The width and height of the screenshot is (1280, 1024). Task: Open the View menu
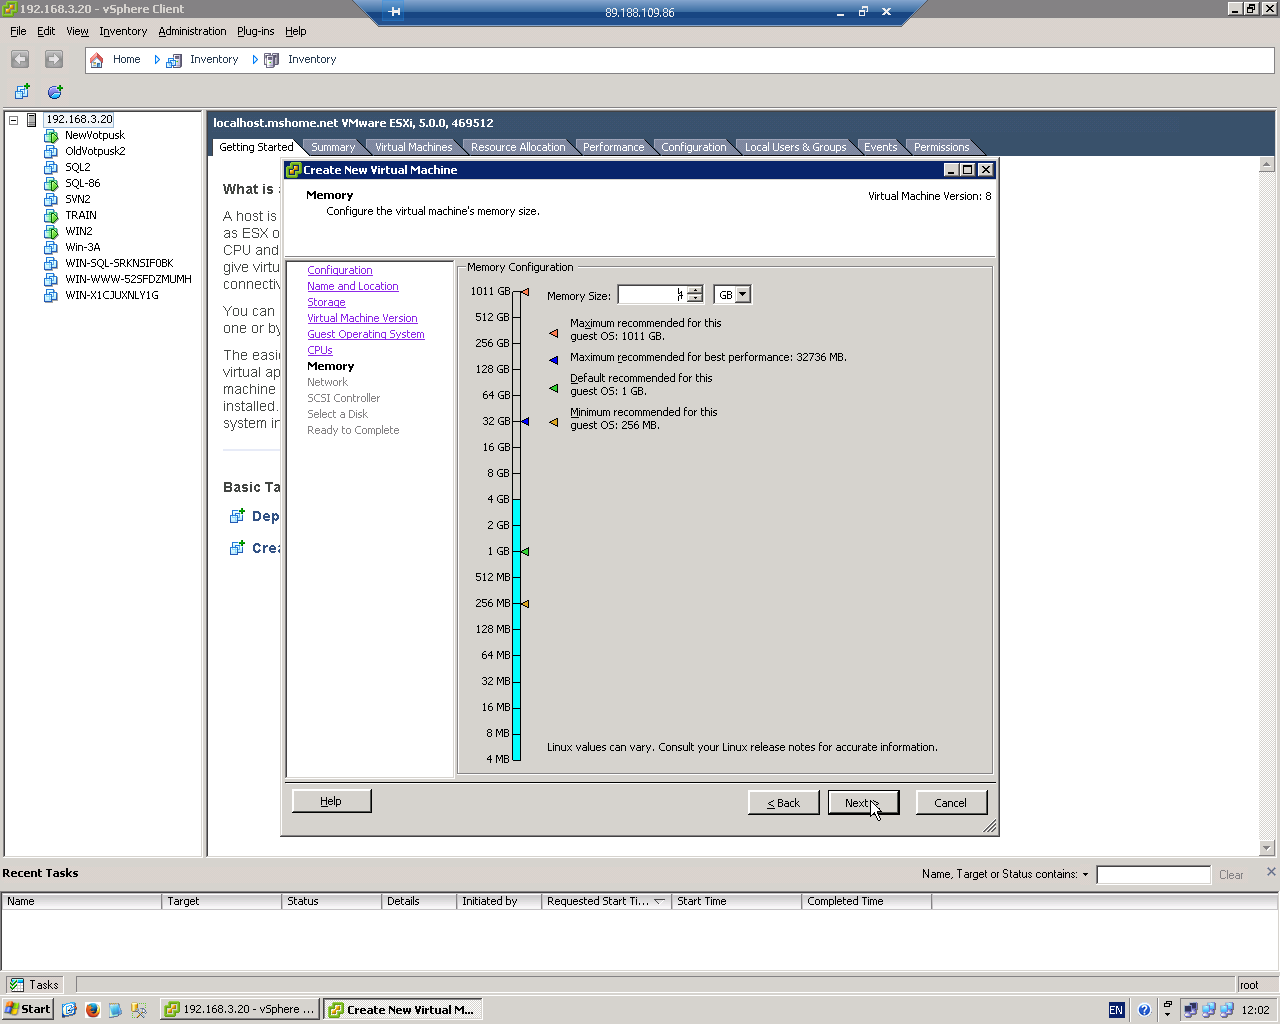[x=77, y=31]
